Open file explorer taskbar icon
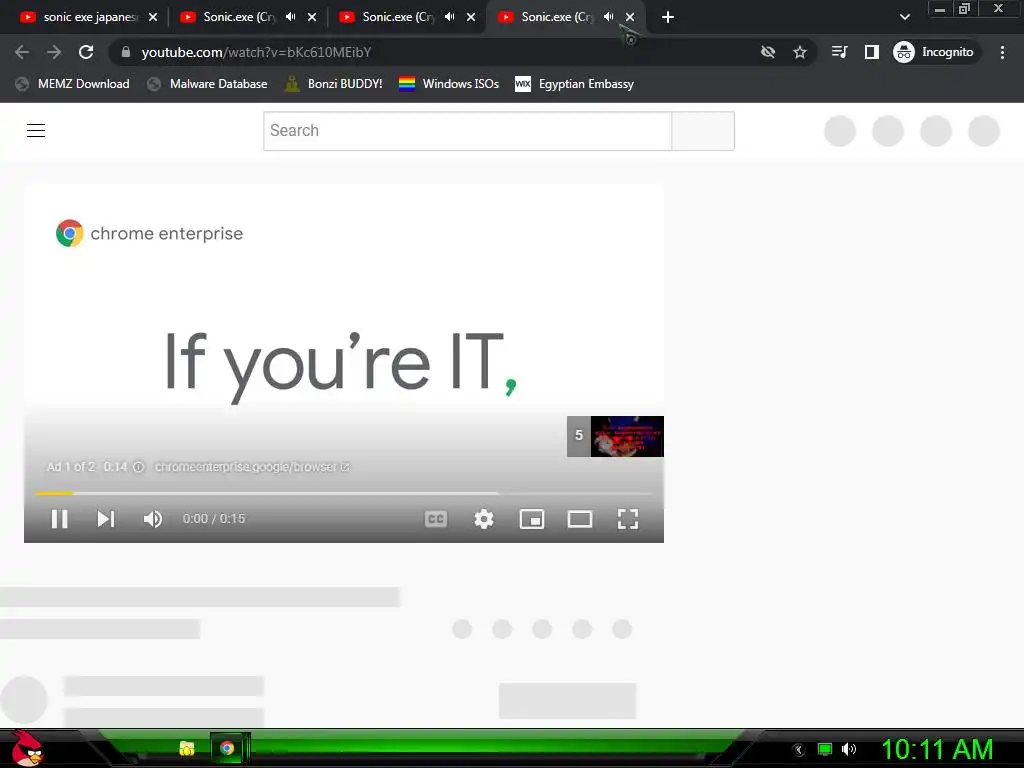Viewport: 1024px width, 768px height. click(x=187, y=748)
